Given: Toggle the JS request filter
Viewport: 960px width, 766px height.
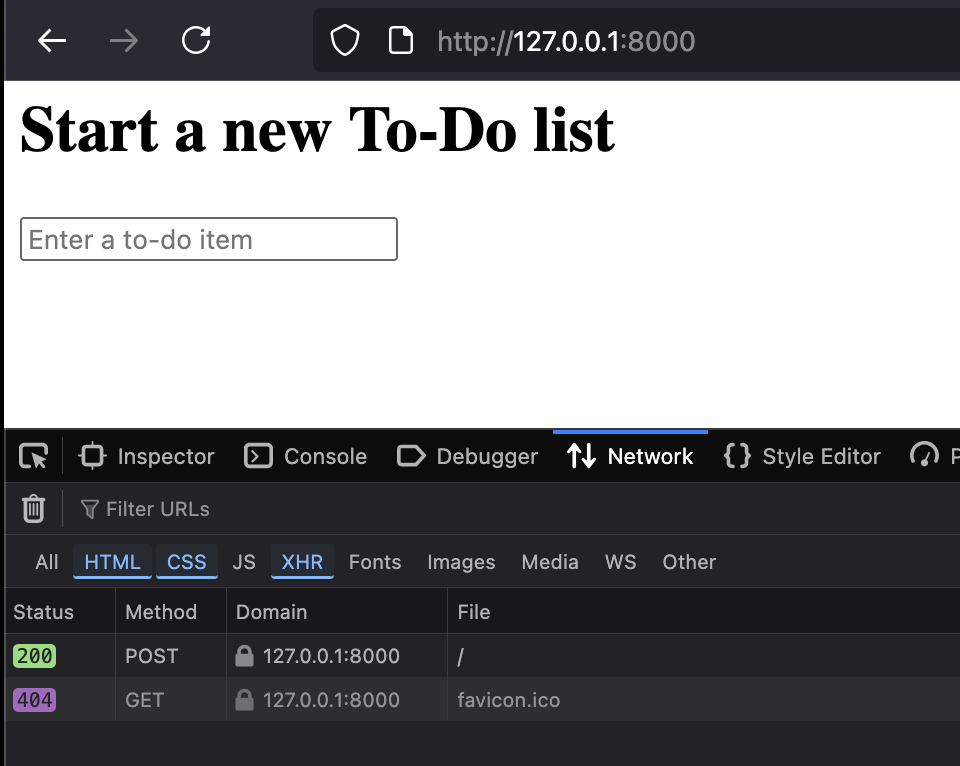Looking at the screenshot, I should tap(244, 562).
